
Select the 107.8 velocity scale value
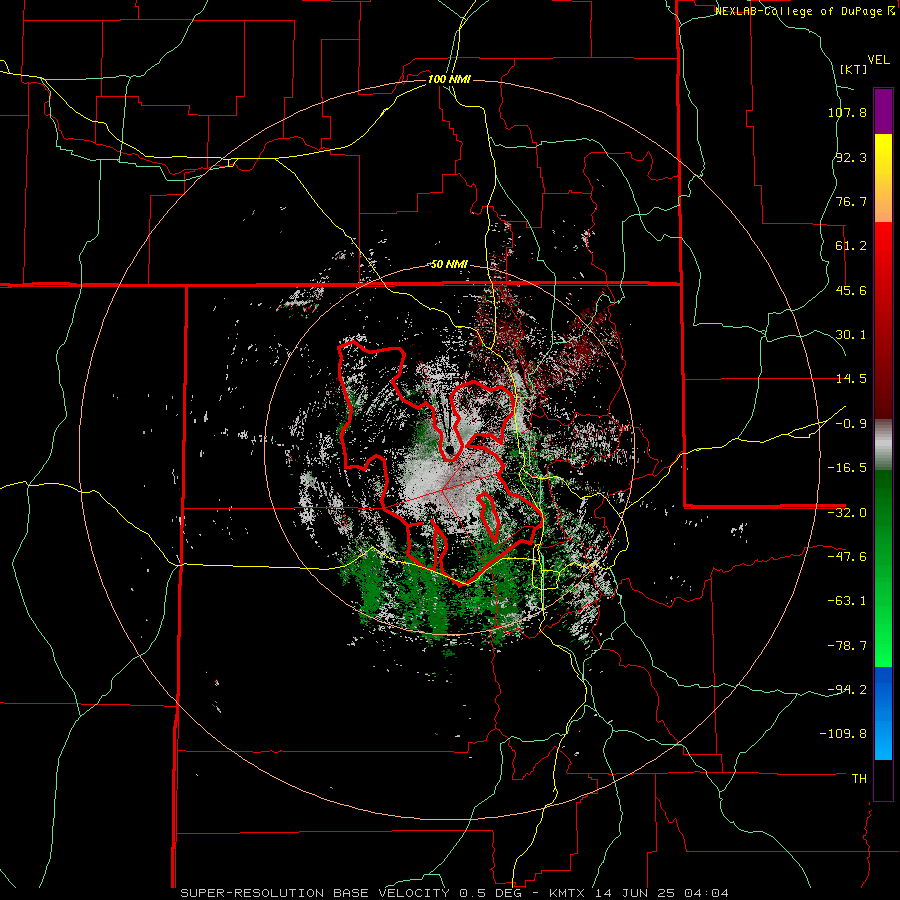pos(847,112)
